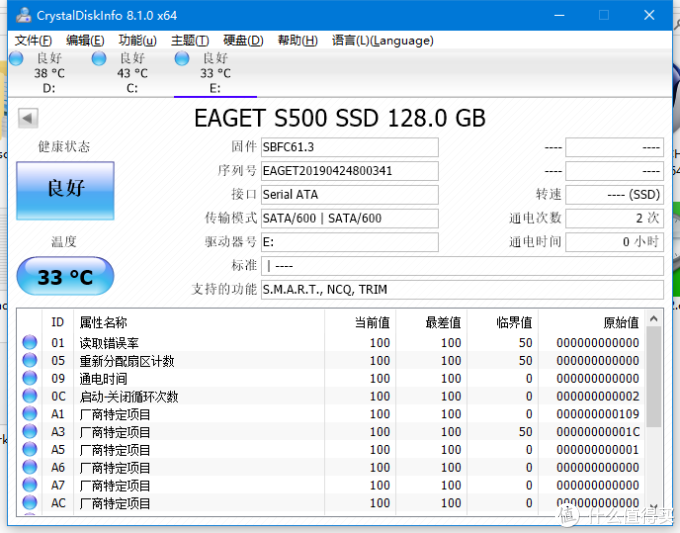The height and width of the screenshot is (533, 680).
Task: Select the 读取错误率 row
Action: pyautogui.click(x=331, y=343)
